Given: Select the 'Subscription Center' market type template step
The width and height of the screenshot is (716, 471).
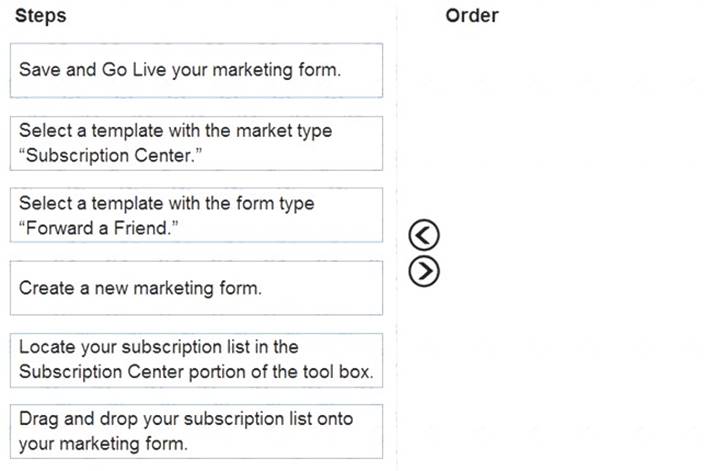Looking at the screenshot, I should coord(196,143).
